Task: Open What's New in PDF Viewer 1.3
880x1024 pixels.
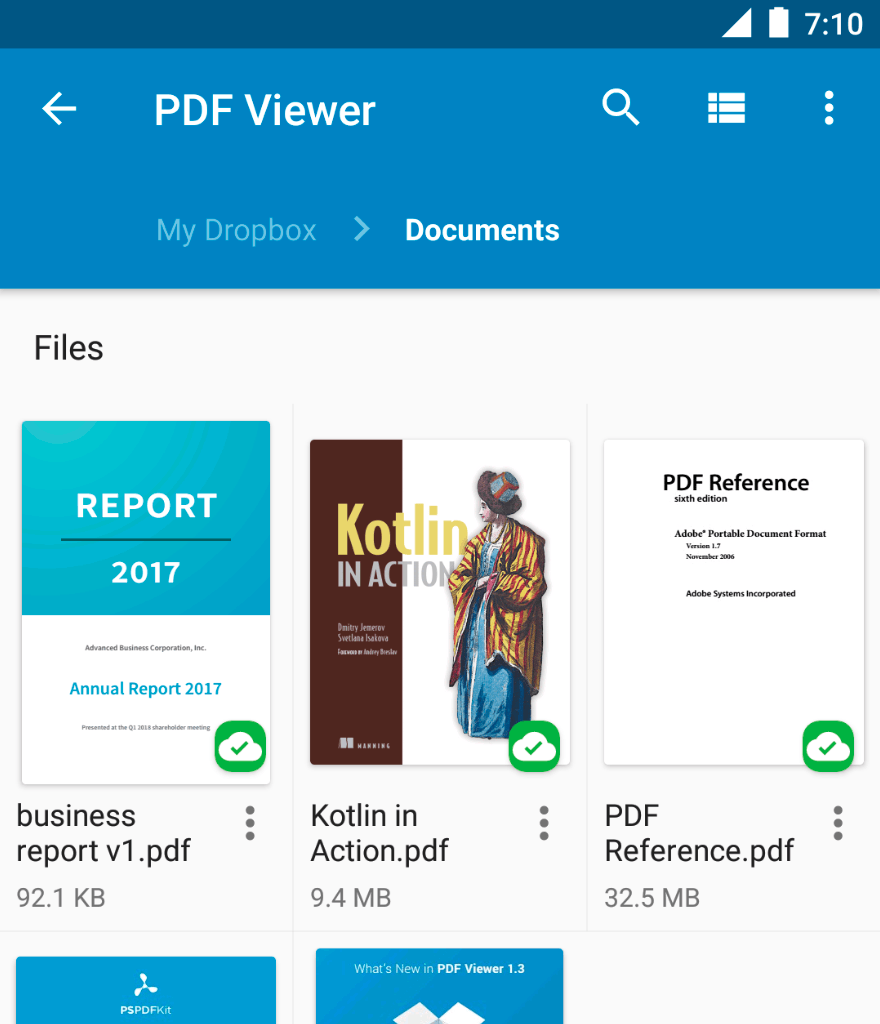Action: tap(440, 986)
